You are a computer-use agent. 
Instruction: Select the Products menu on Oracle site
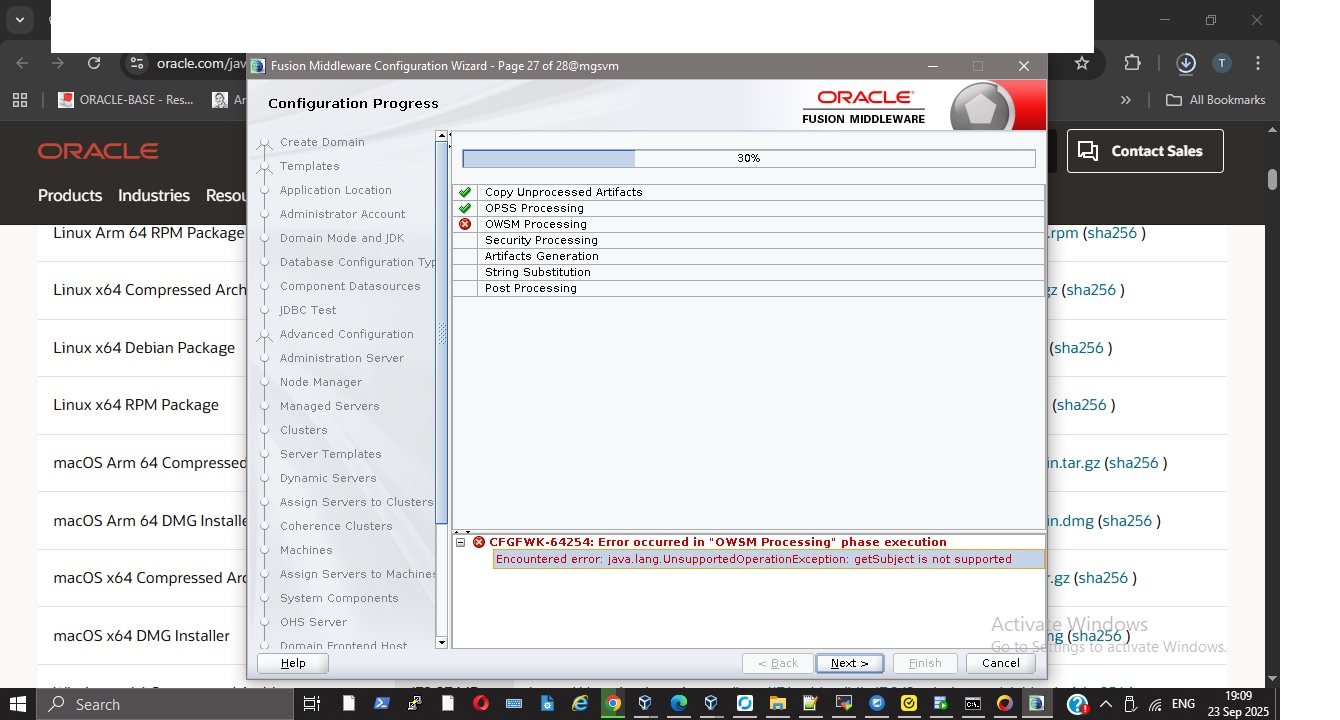pyautogui.click(x=70, y=195)
